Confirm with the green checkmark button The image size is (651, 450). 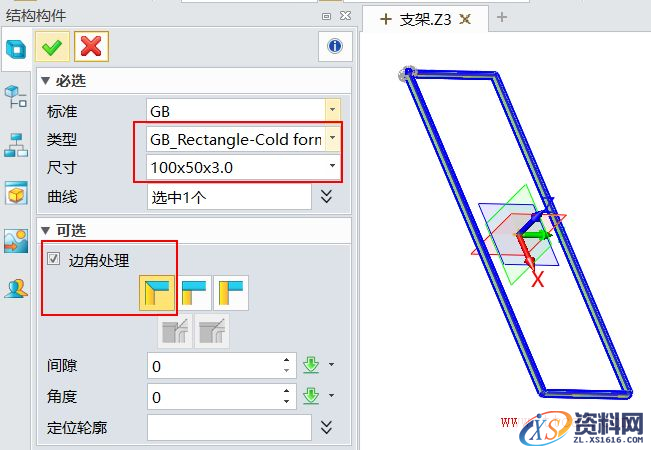[x=52, y=46]
